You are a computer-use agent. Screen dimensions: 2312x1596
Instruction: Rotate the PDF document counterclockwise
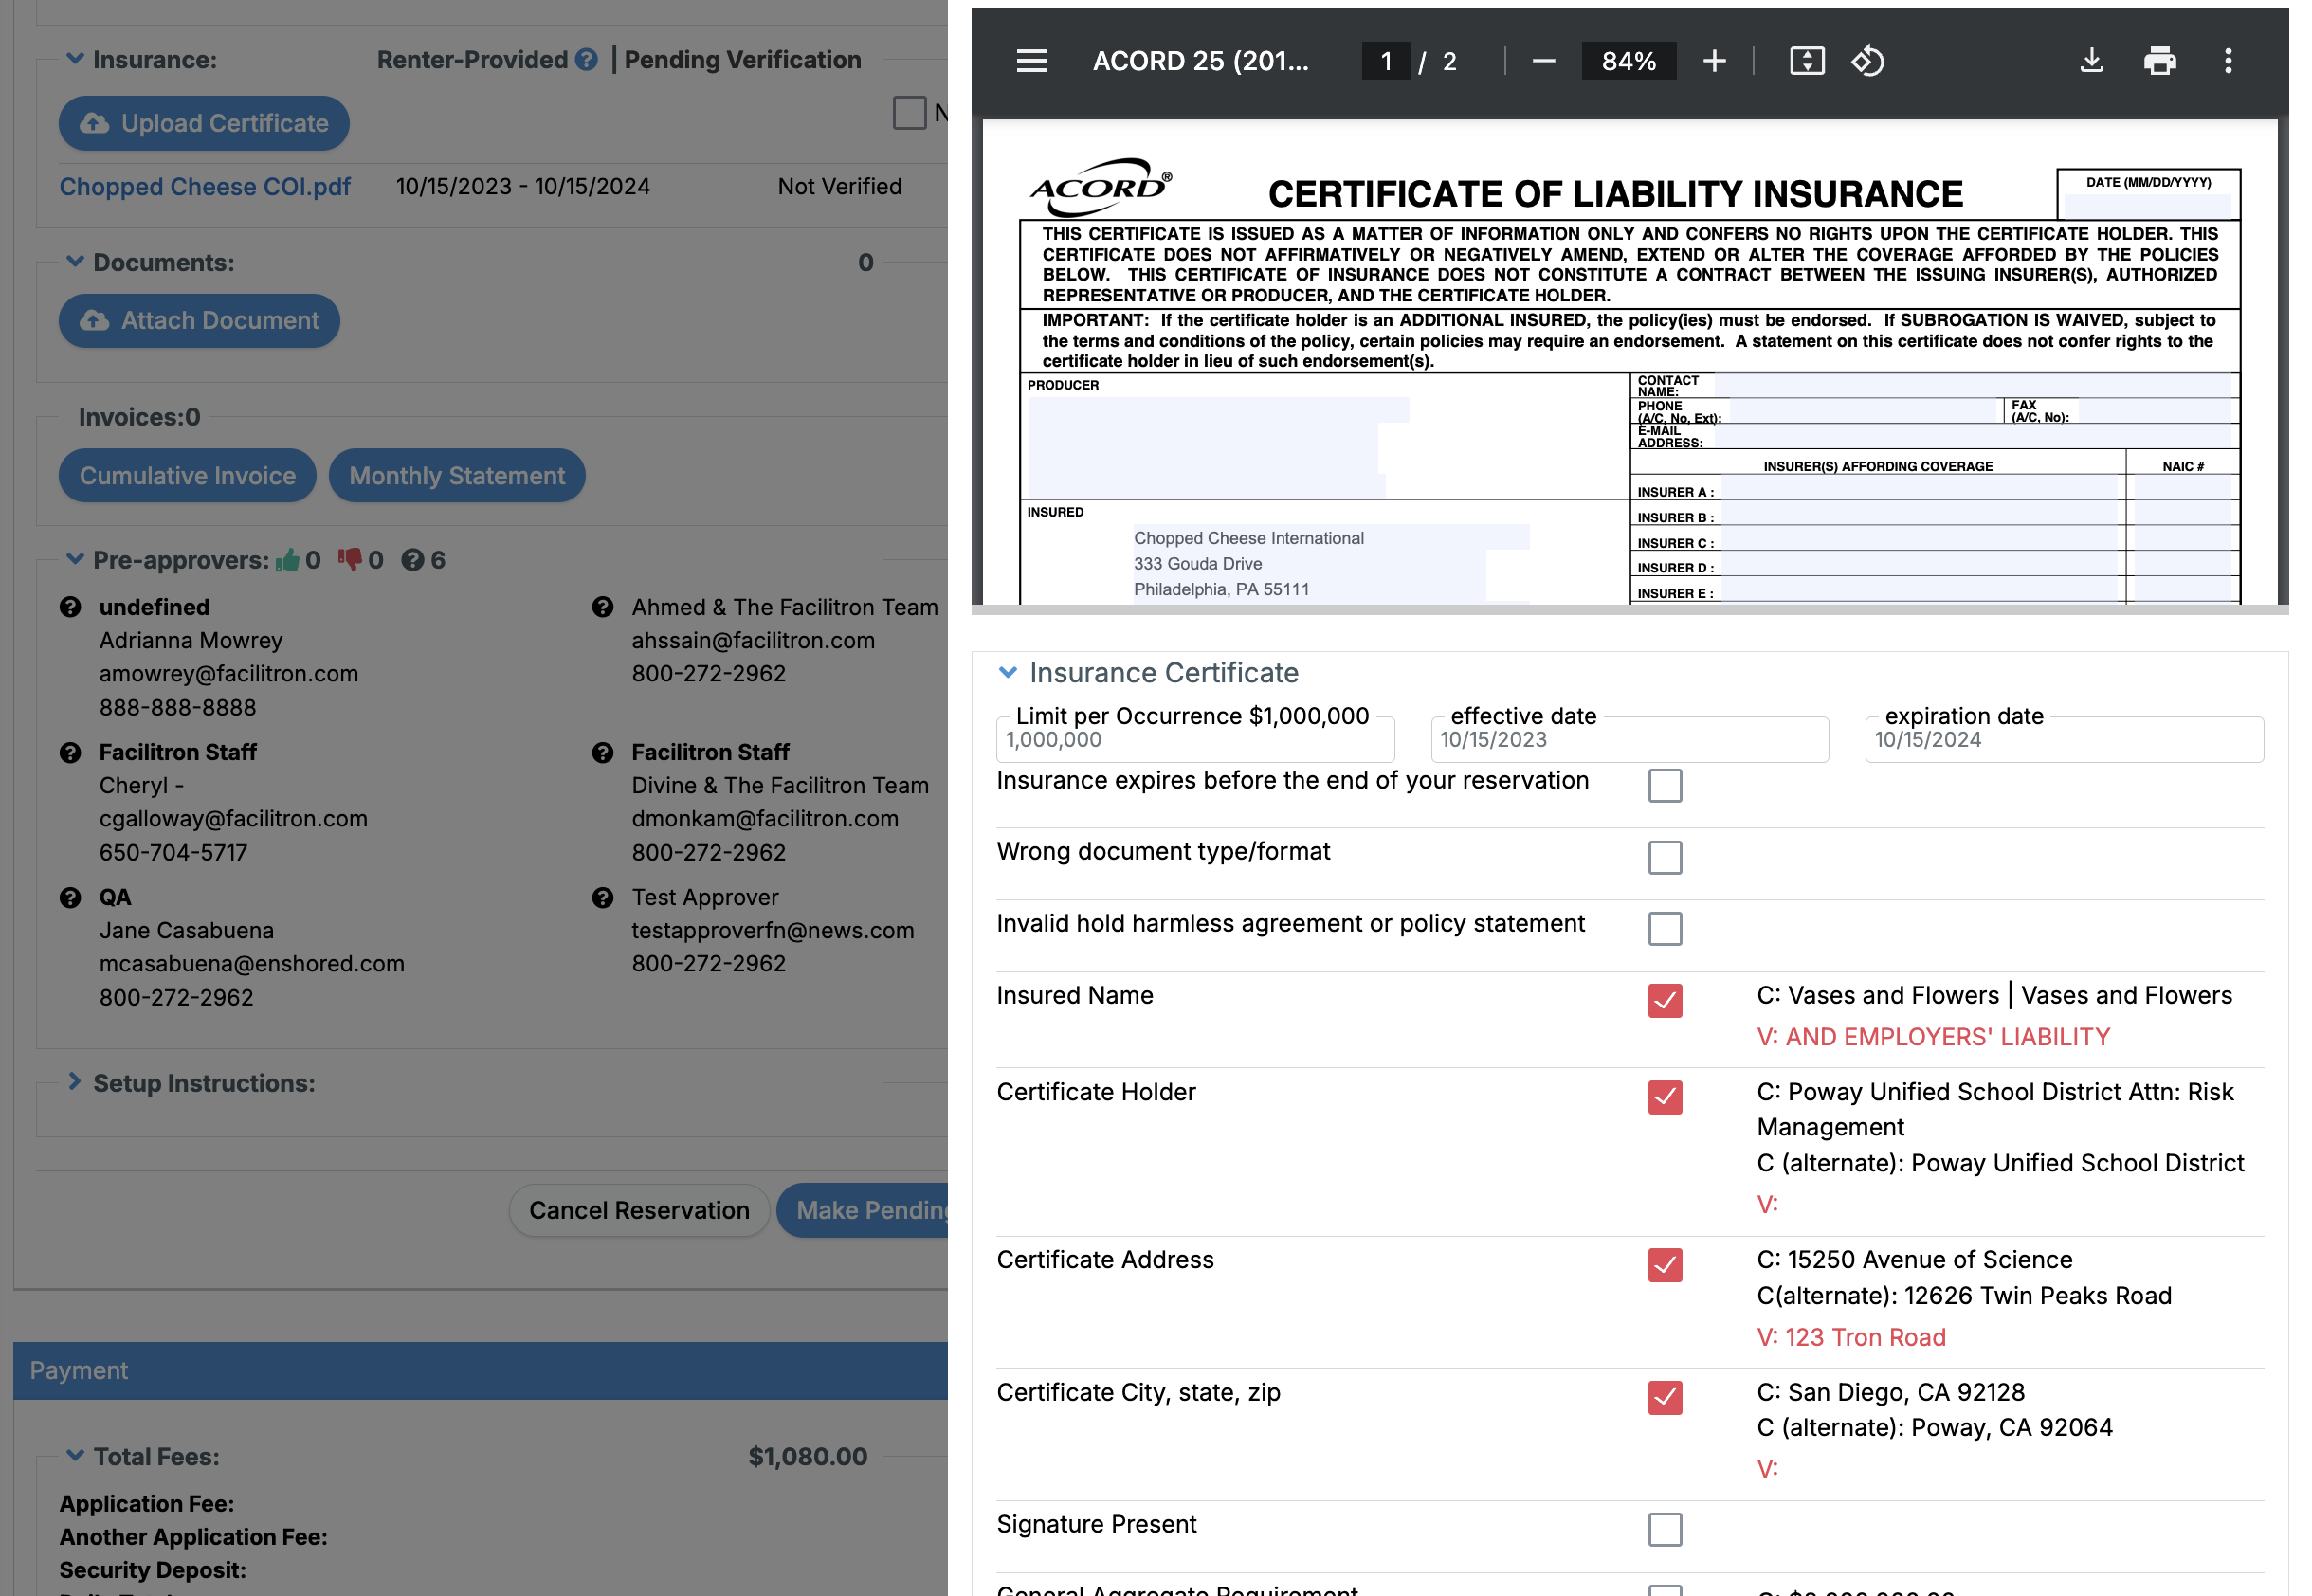1867,61
